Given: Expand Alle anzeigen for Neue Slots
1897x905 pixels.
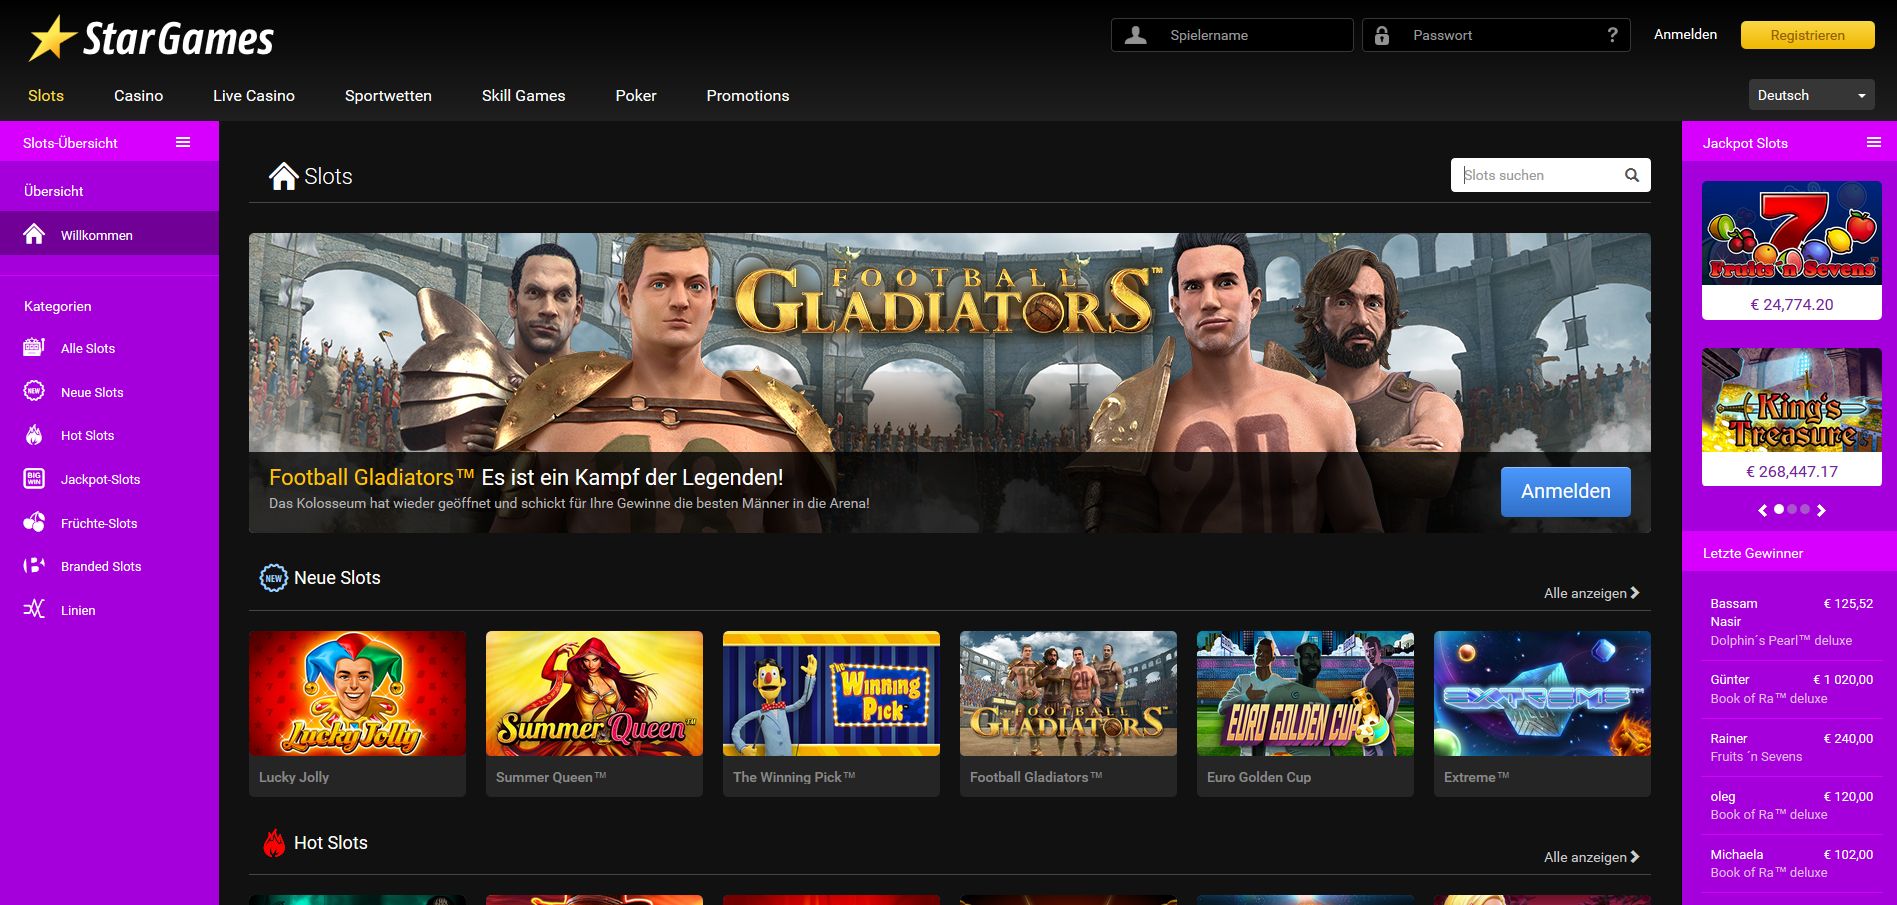Looking at the screenshot, I should pyautogui.click(x=1591, y=593).
